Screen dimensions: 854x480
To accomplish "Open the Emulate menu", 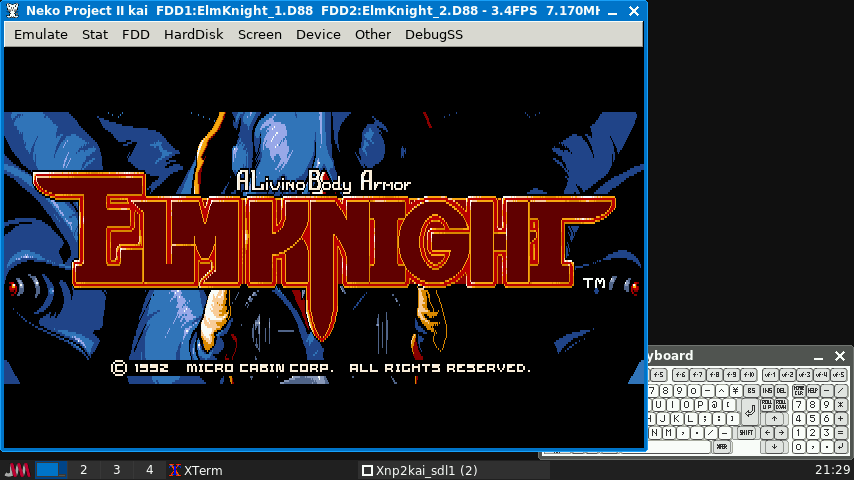I will point(41,34).
